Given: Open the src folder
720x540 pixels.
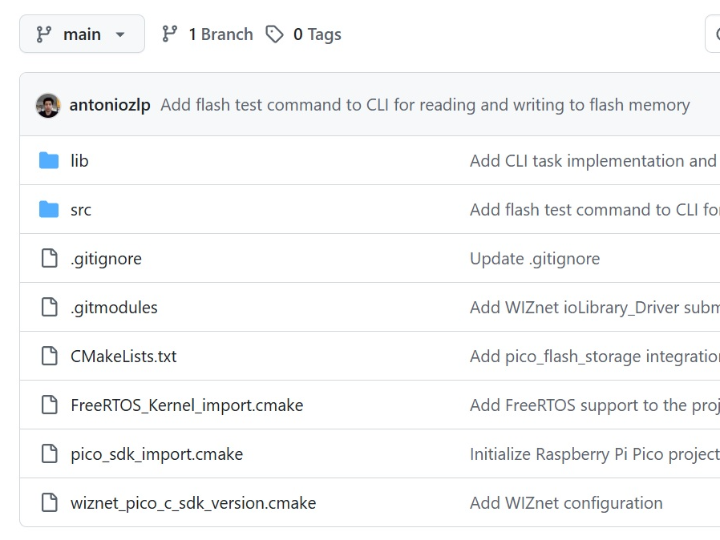Looking at the screenshot, I should [x=81, y=209].
